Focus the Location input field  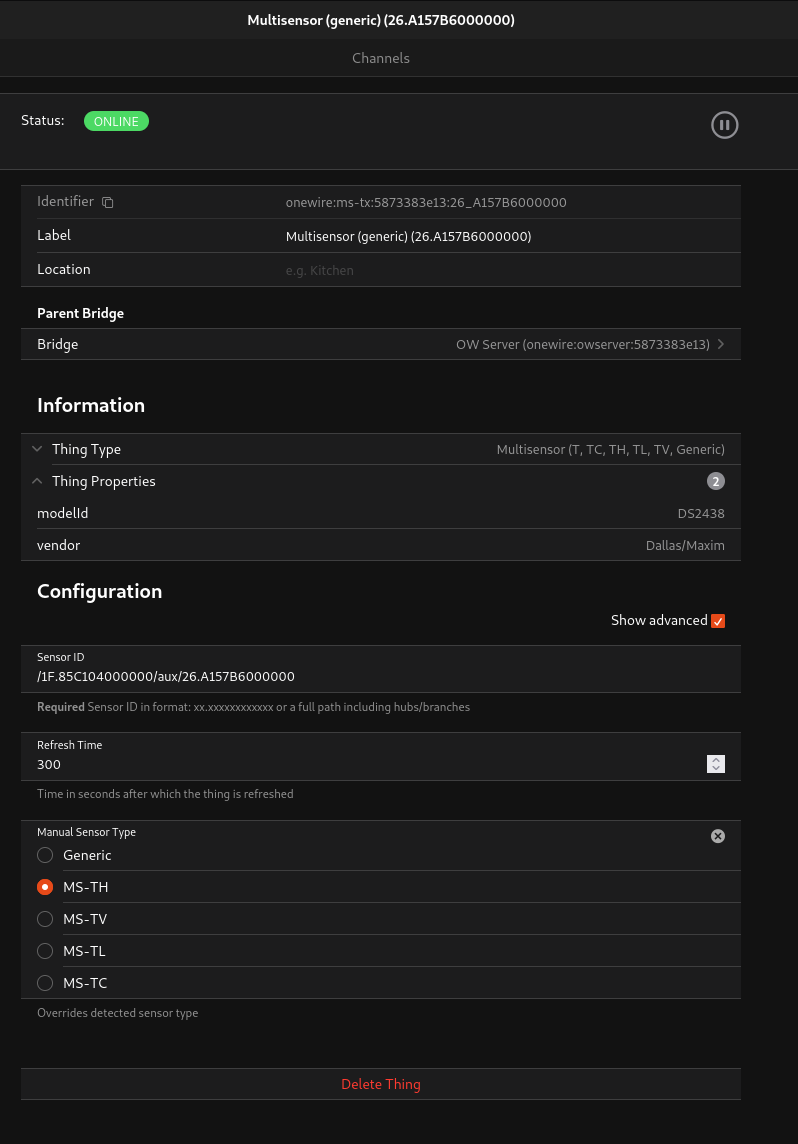tap(500, 270)
